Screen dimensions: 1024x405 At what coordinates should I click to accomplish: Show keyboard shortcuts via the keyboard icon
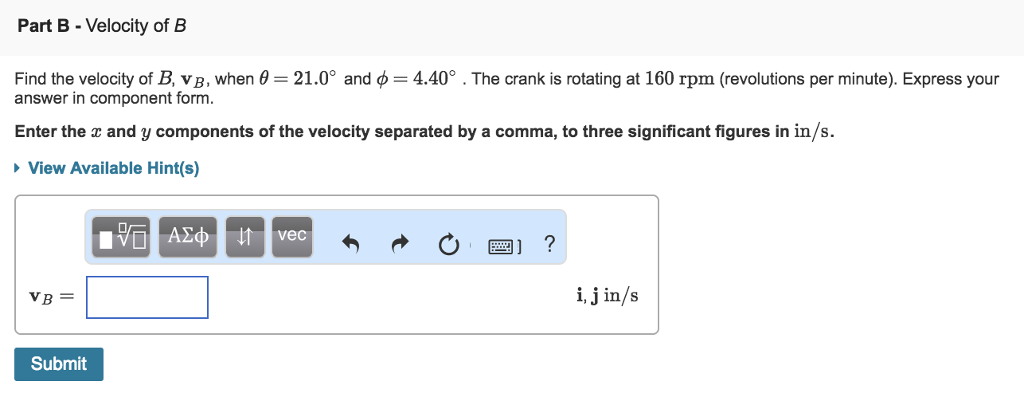click(x=504, y=246)
